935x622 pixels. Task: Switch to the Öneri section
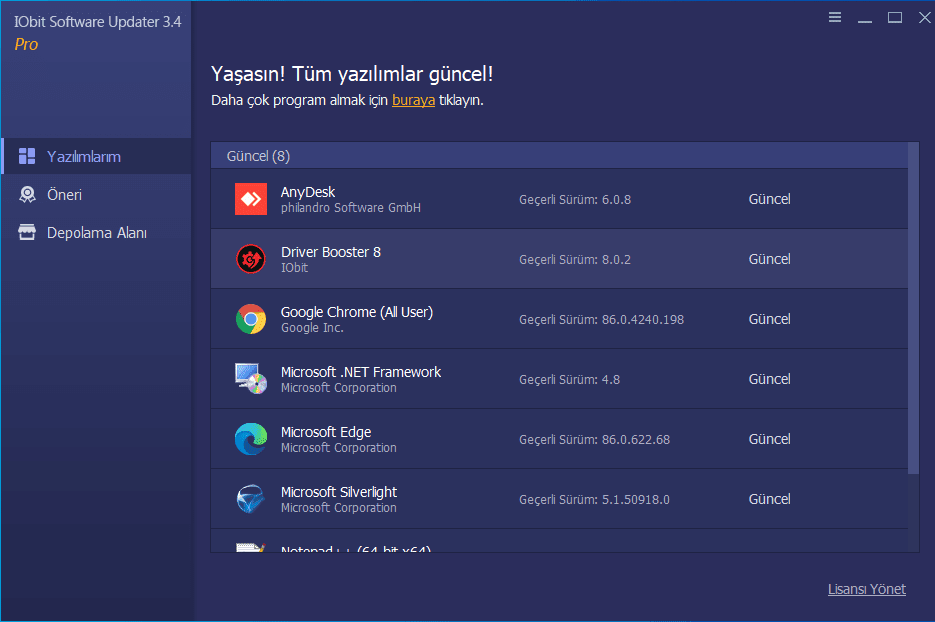96,194
